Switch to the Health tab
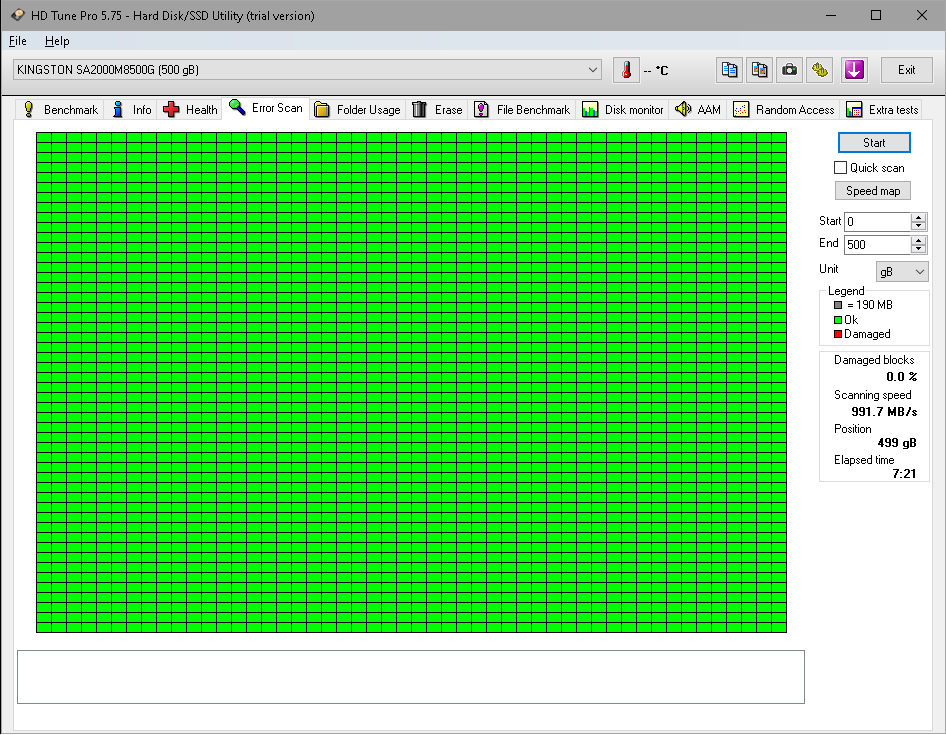Image resolution: width=946 pixels, height=735 pixels. point(189,109)
